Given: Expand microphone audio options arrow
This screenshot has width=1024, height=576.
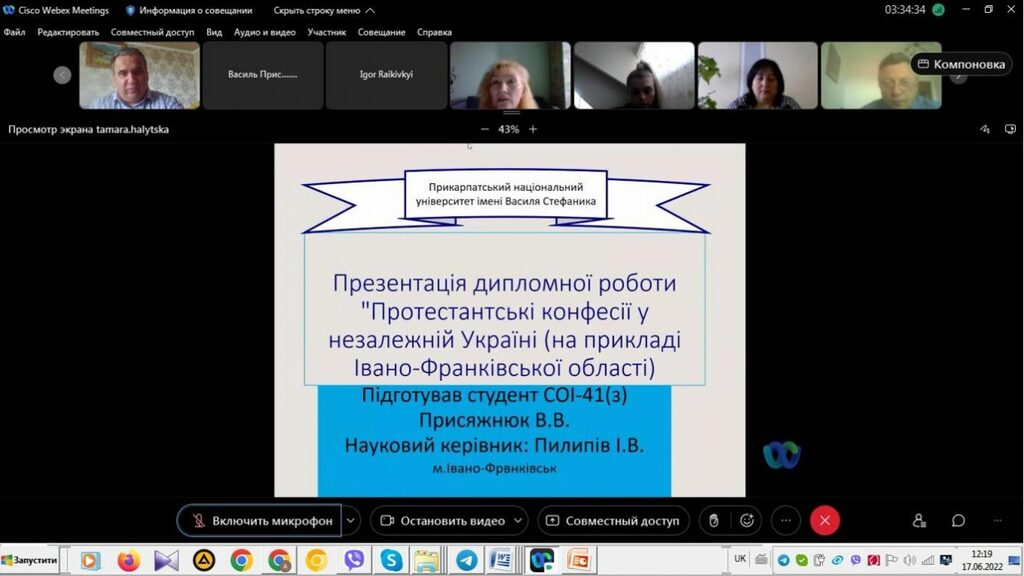Looking at the screenshot, I should pos(351,521).
